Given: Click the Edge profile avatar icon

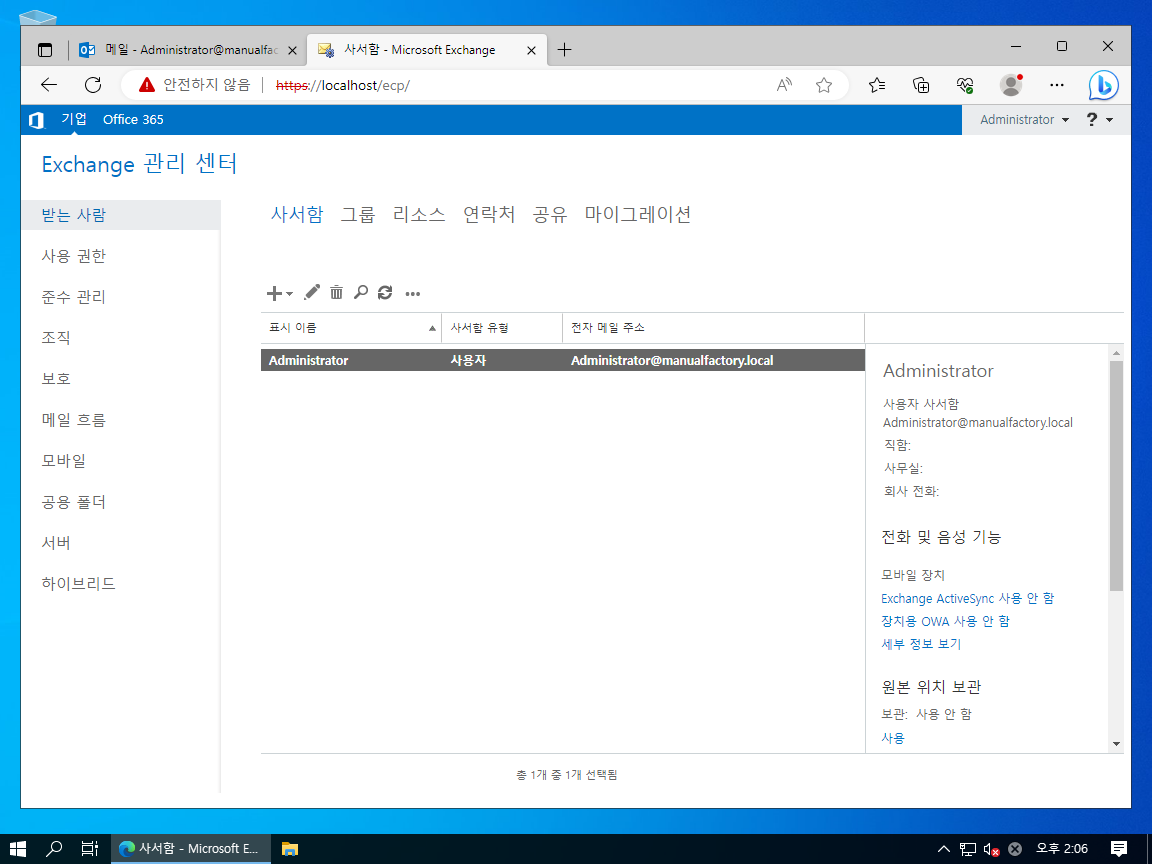Looking at the screenshot, I should pyautogui.click(x=1011, y=85).
